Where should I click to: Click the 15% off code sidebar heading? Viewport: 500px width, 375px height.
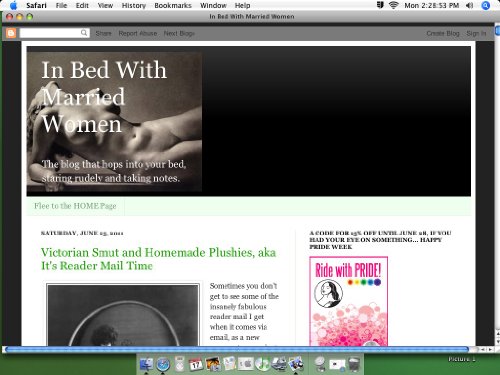click(380, 240)
